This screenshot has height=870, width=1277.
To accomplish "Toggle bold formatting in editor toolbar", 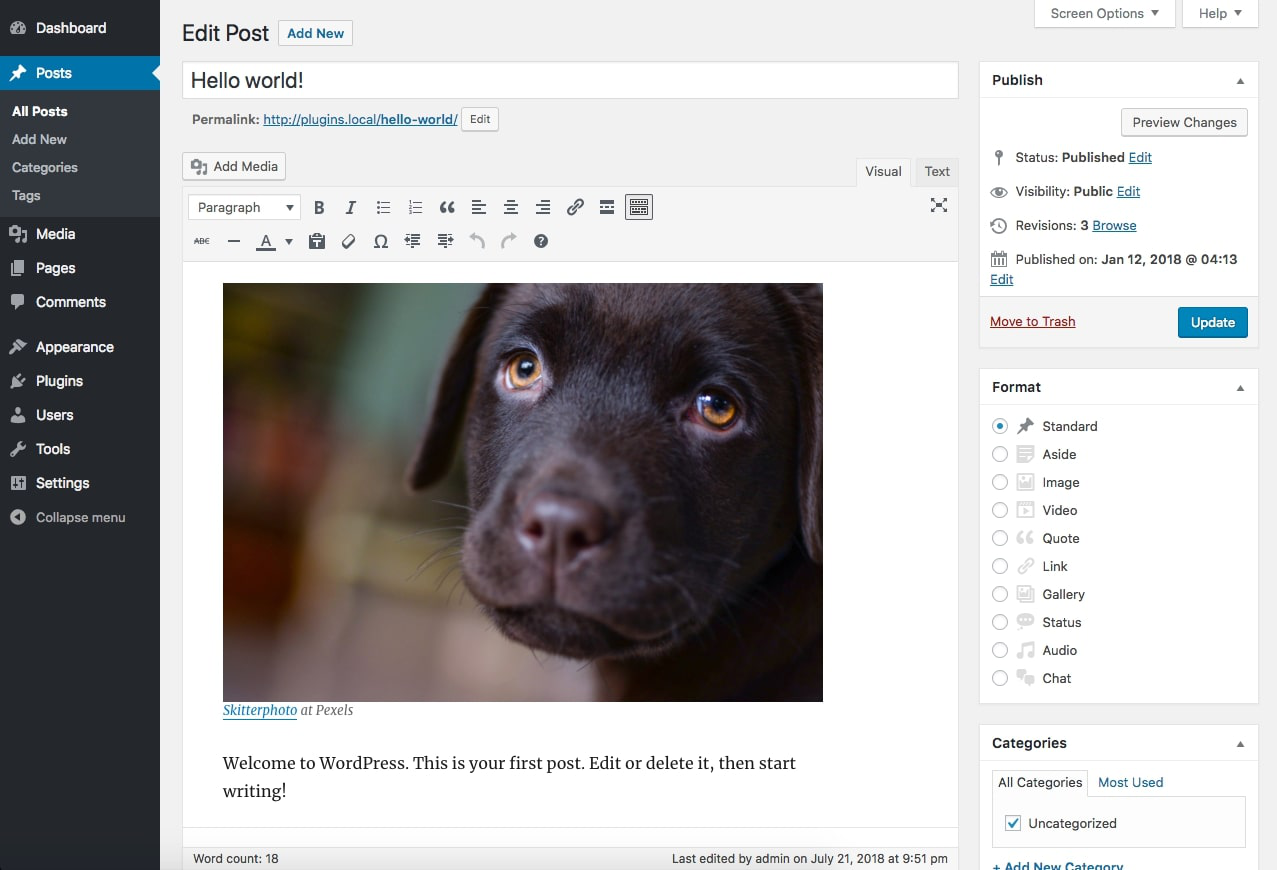I will point(319,208).
